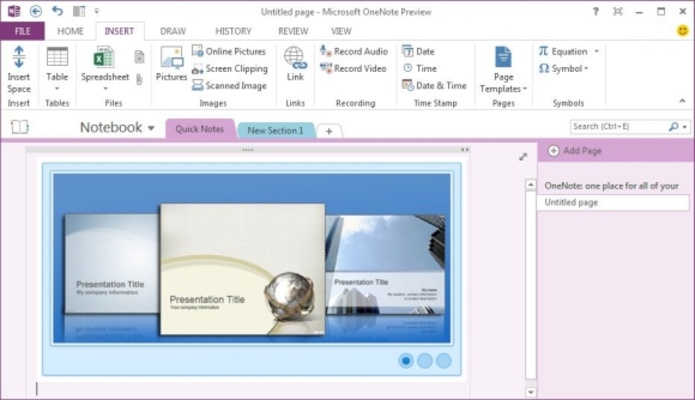Start a Screen Clipping
The image size is (695, 400).
tap(230, 69)
